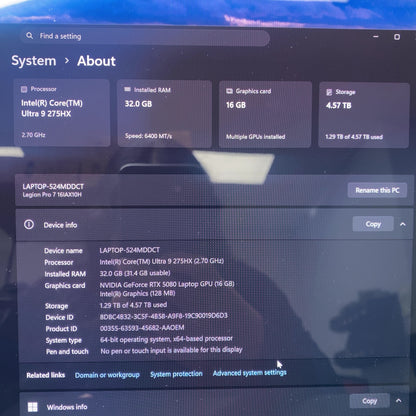Copy the Windows info details

(370, 401)
